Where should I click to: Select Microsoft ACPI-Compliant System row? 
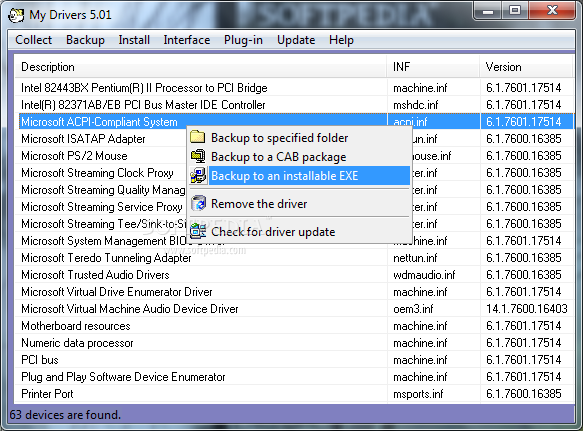pos(295,122)
